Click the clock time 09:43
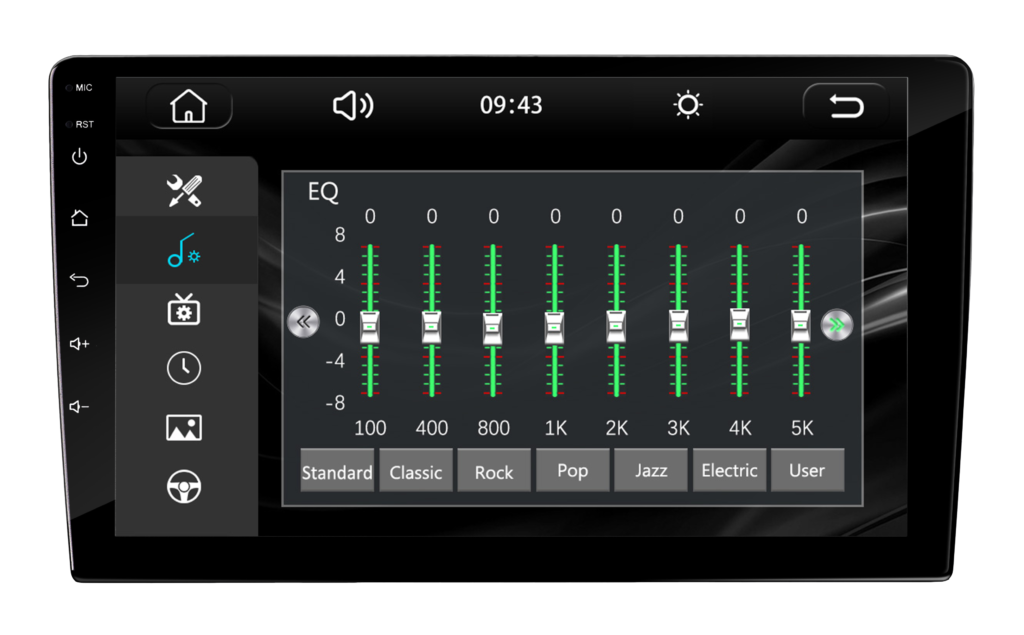The height and width of the screenshot is (635, 1024). (511, 105)
